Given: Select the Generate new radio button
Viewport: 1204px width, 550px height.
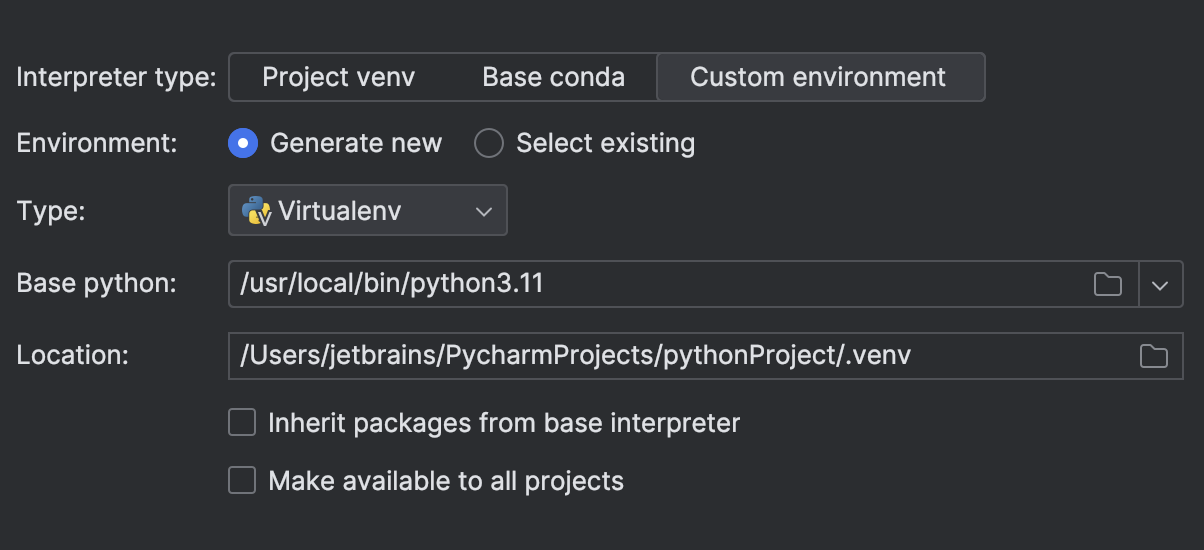Looking at the screenshot, I should [243, 143].
